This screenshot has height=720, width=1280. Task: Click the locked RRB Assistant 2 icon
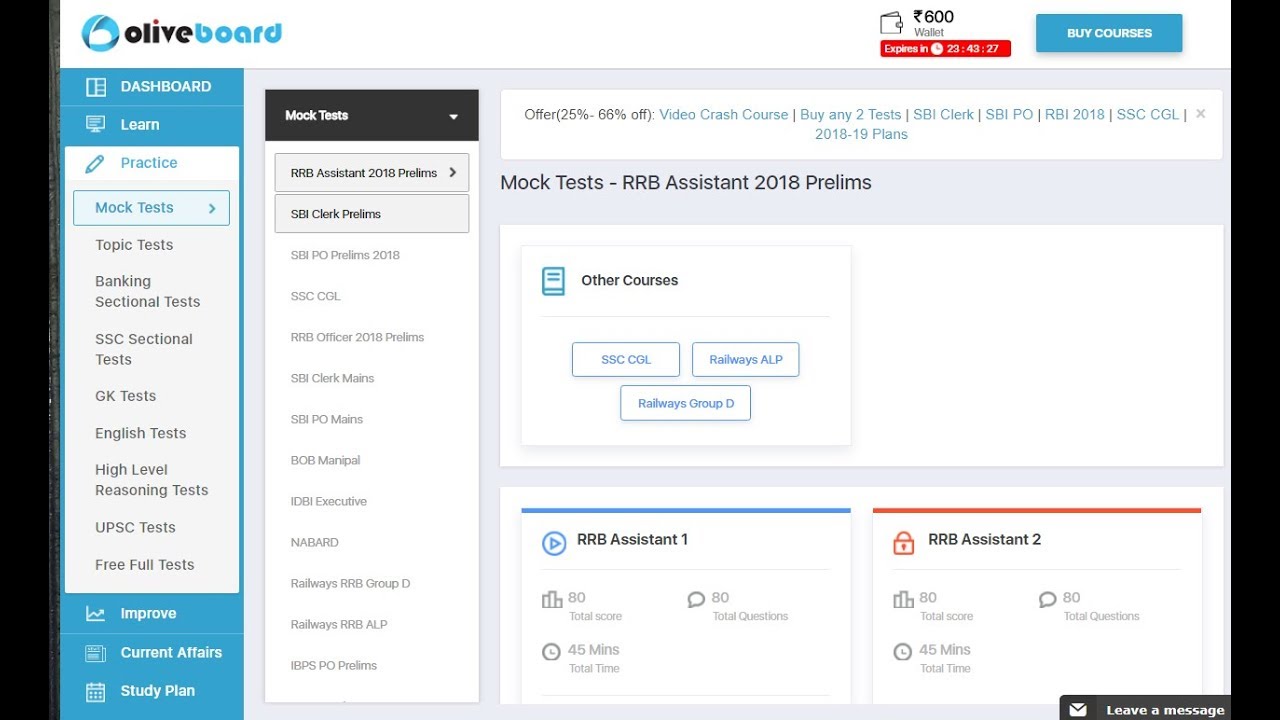(903, 543)
